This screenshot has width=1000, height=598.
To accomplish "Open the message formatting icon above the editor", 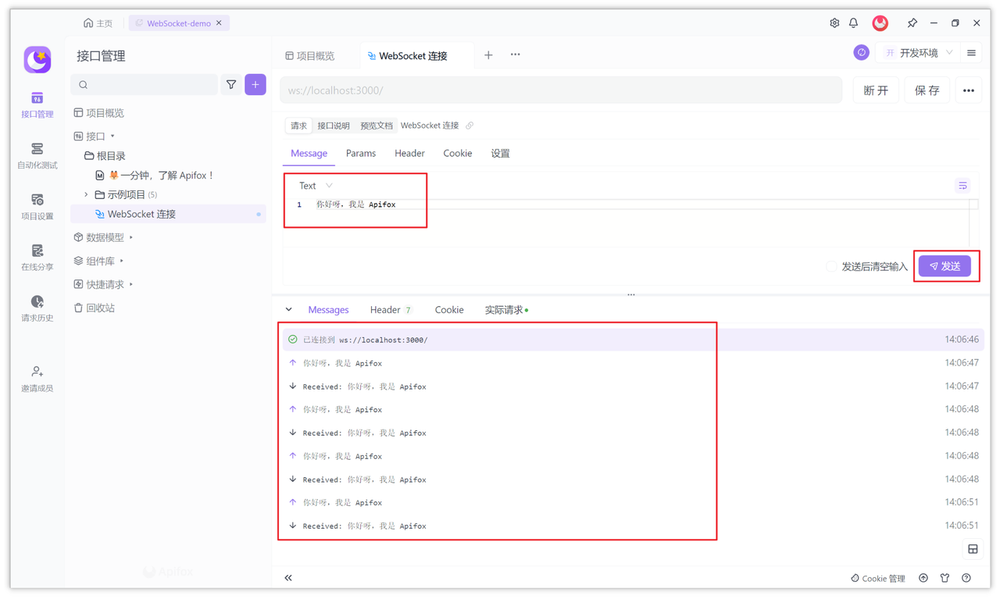I will (962, 185).
